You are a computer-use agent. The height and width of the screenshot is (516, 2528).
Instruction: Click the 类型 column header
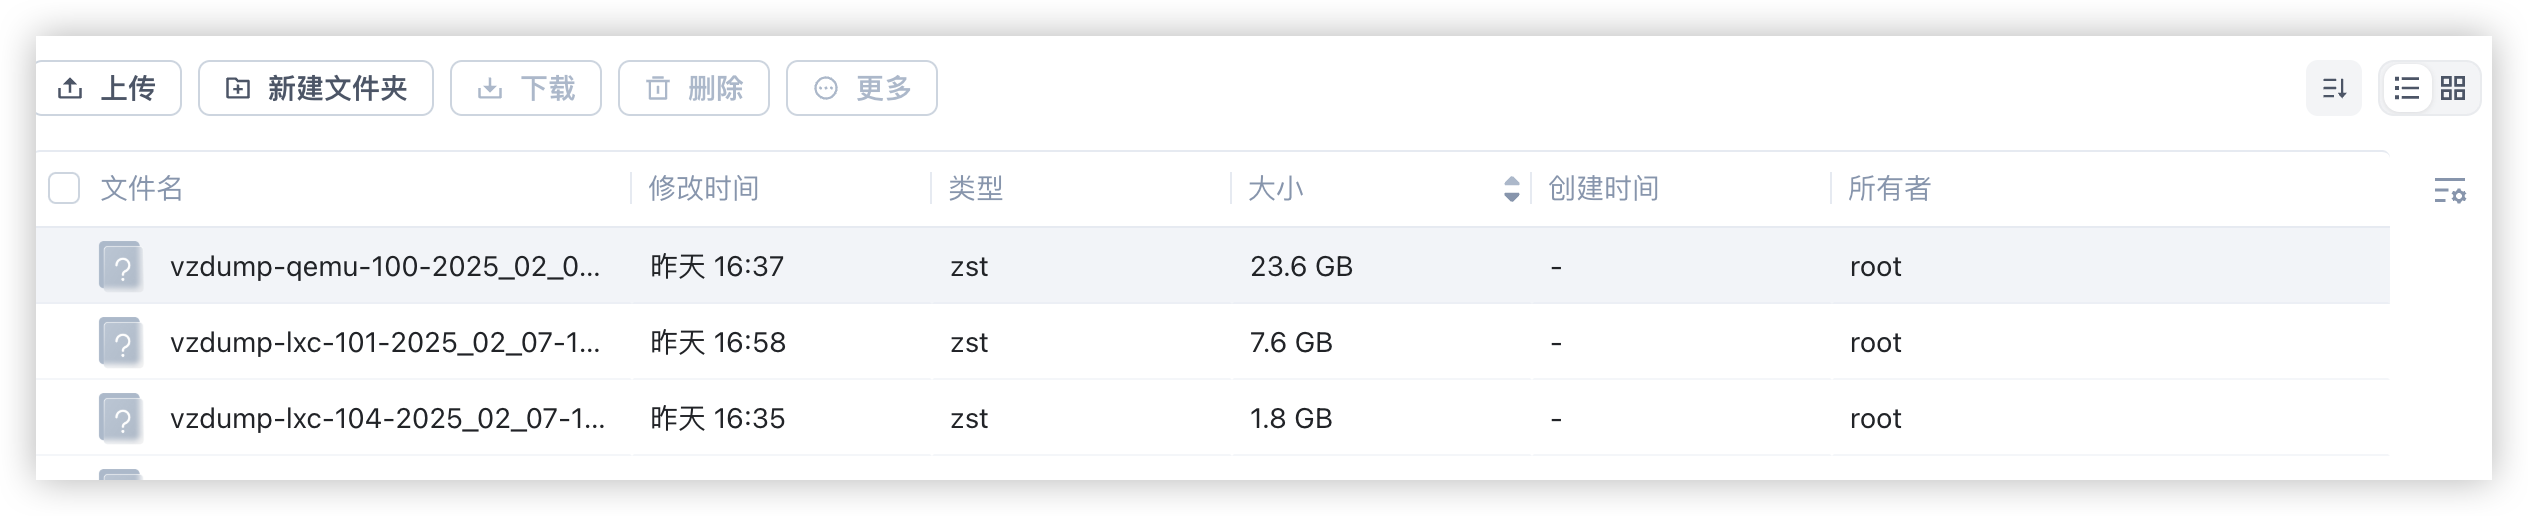(976, 188)
